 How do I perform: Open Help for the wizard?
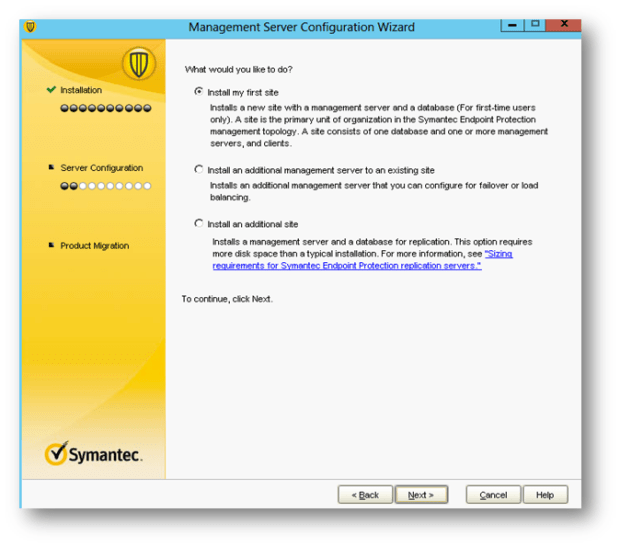545,495
